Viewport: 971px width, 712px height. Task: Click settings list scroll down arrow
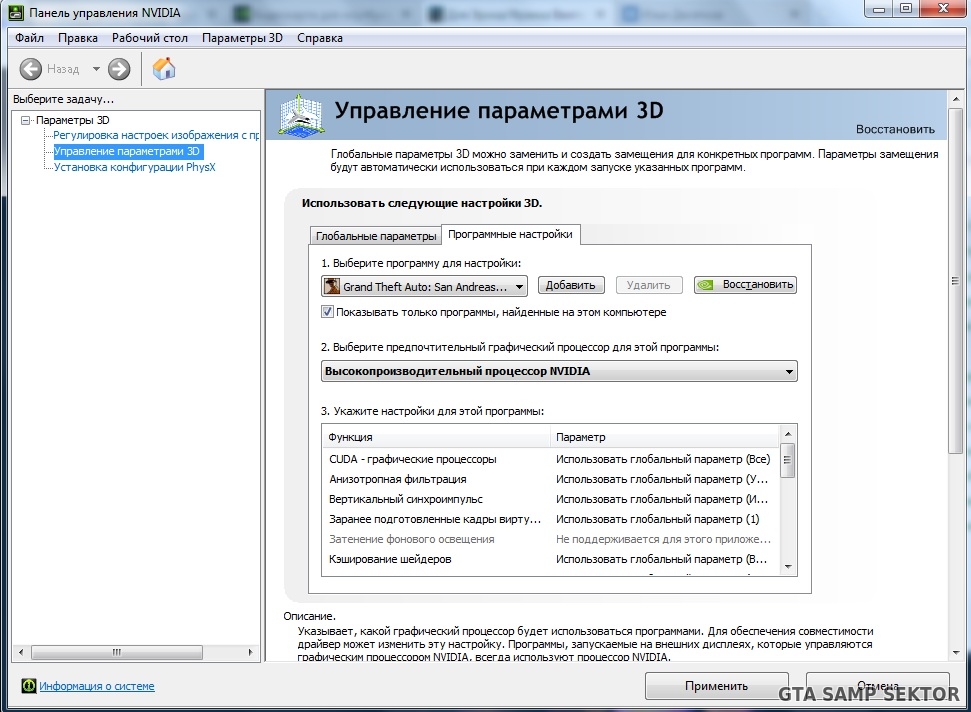point(788,567)
